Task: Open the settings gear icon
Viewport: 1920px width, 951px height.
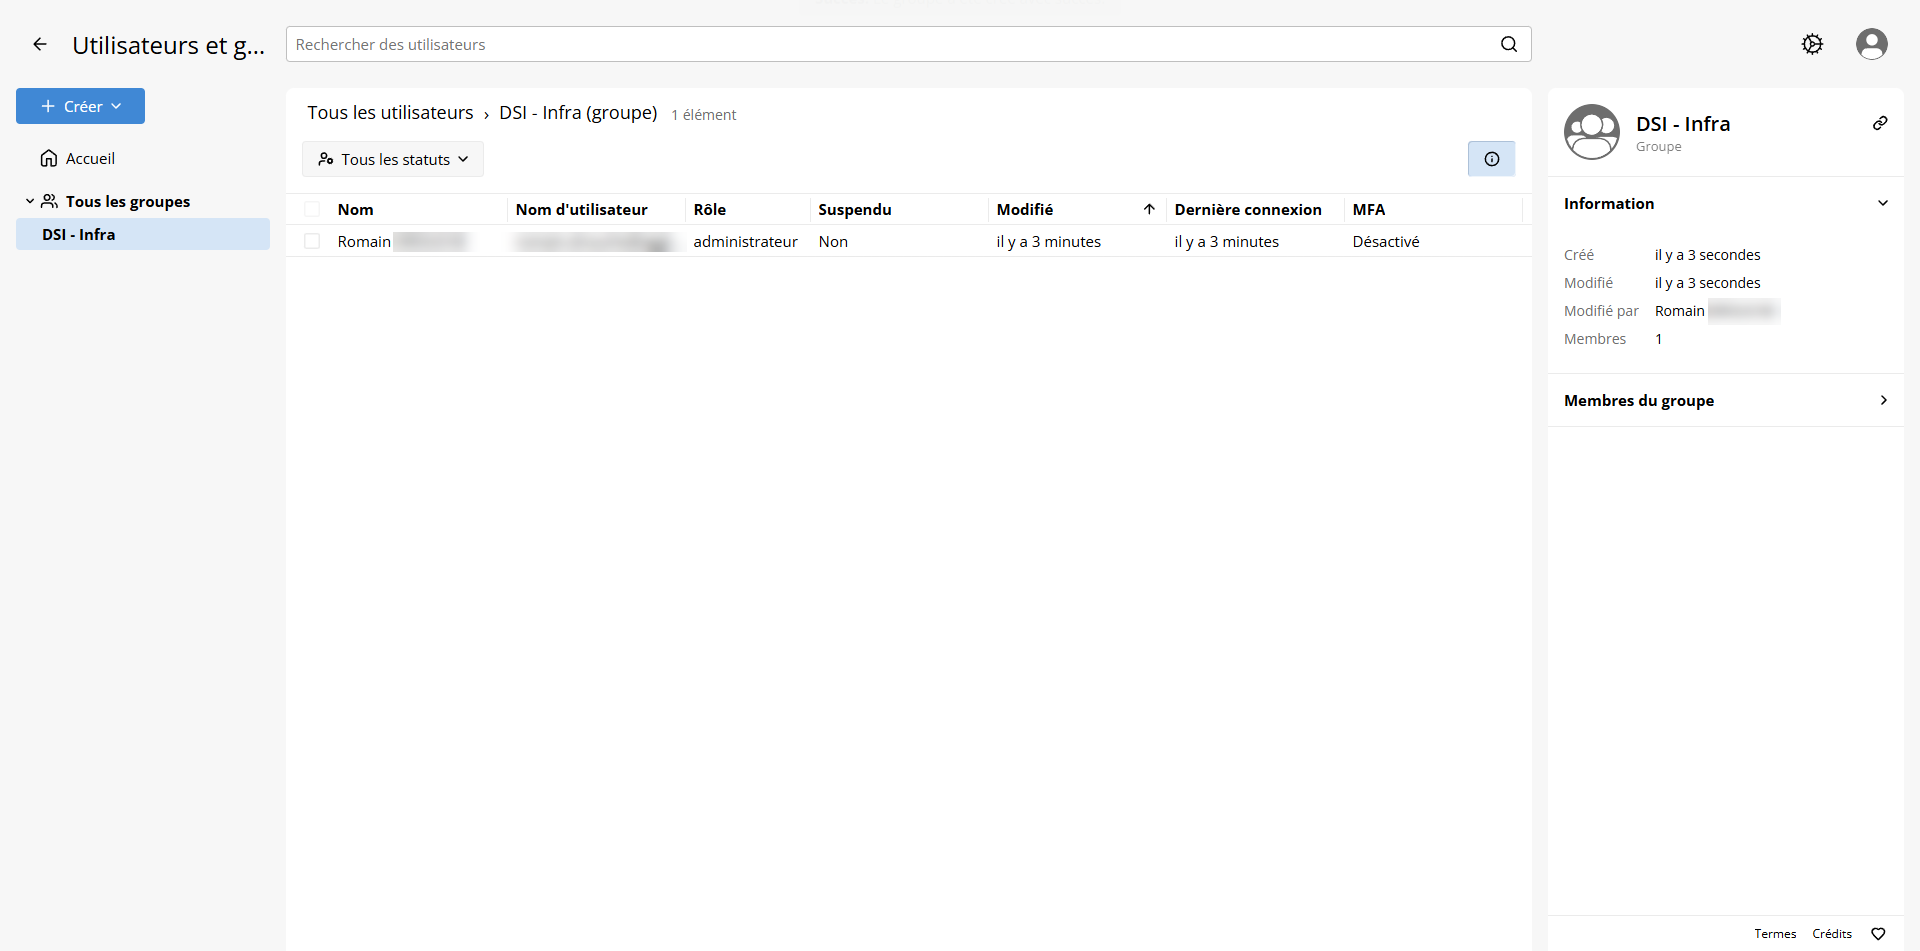Action: [1812, 44]
